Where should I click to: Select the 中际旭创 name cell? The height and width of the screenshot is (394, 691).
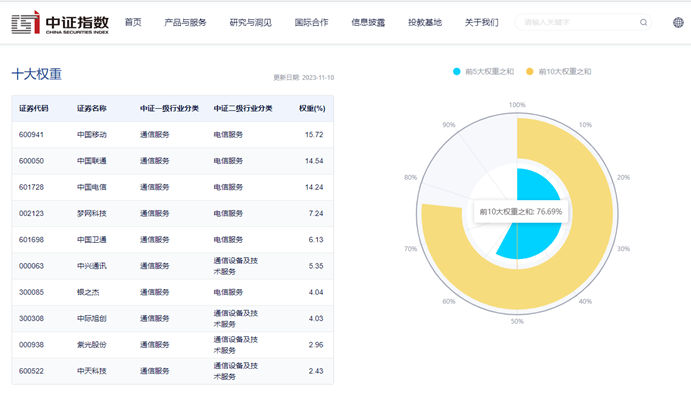[92, 318]
